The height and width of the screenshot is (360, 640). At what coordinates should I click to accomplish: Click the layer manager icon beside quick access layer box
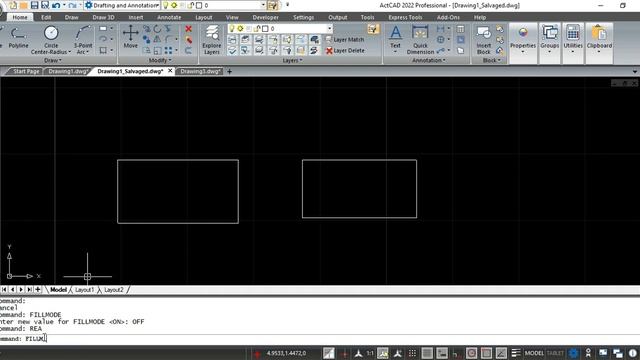[273, 5]
